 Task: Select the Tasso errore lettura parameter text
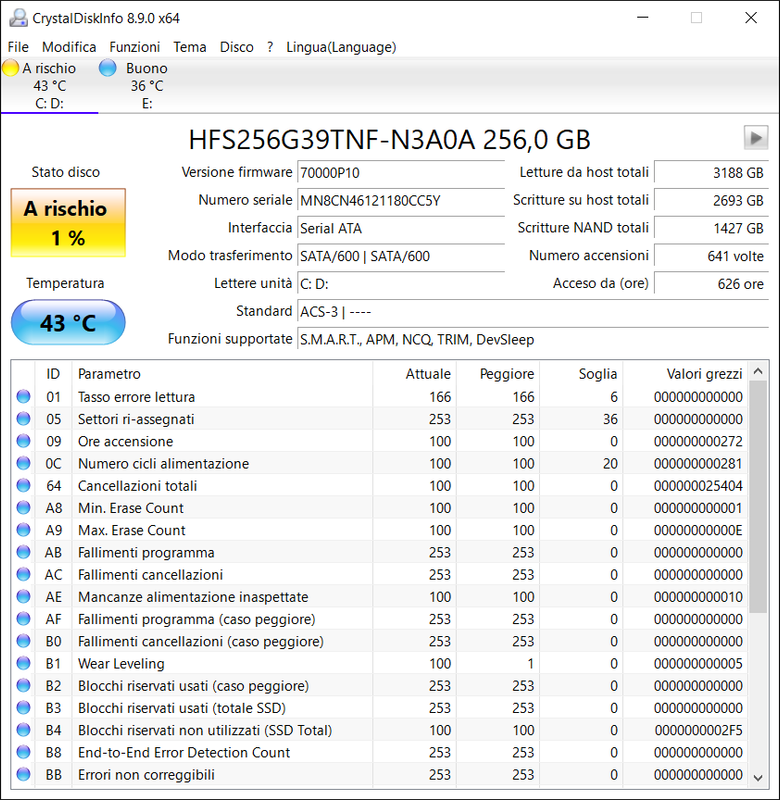(136, 396)
